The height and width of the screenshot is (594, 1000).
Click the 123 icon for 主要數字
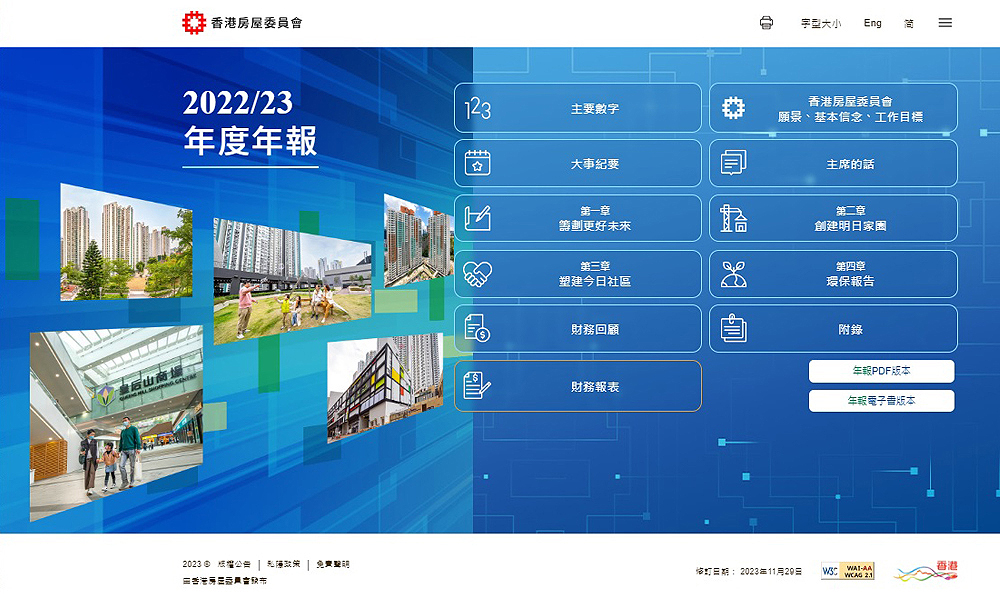pyautogui.click(x=478, y=108)
